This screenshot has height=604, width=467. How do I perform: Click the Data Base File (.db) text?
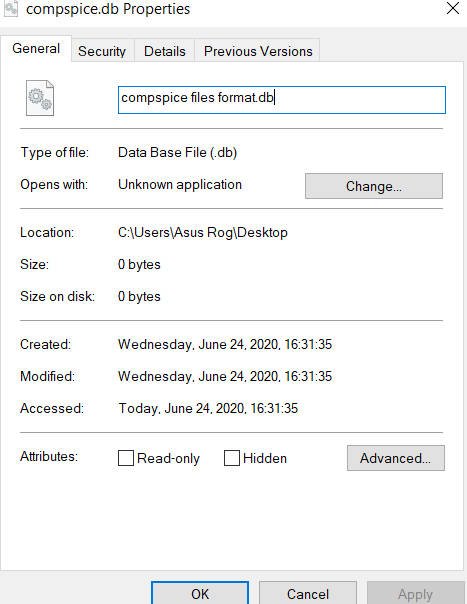pyautogui.click(x=177, y=153)
